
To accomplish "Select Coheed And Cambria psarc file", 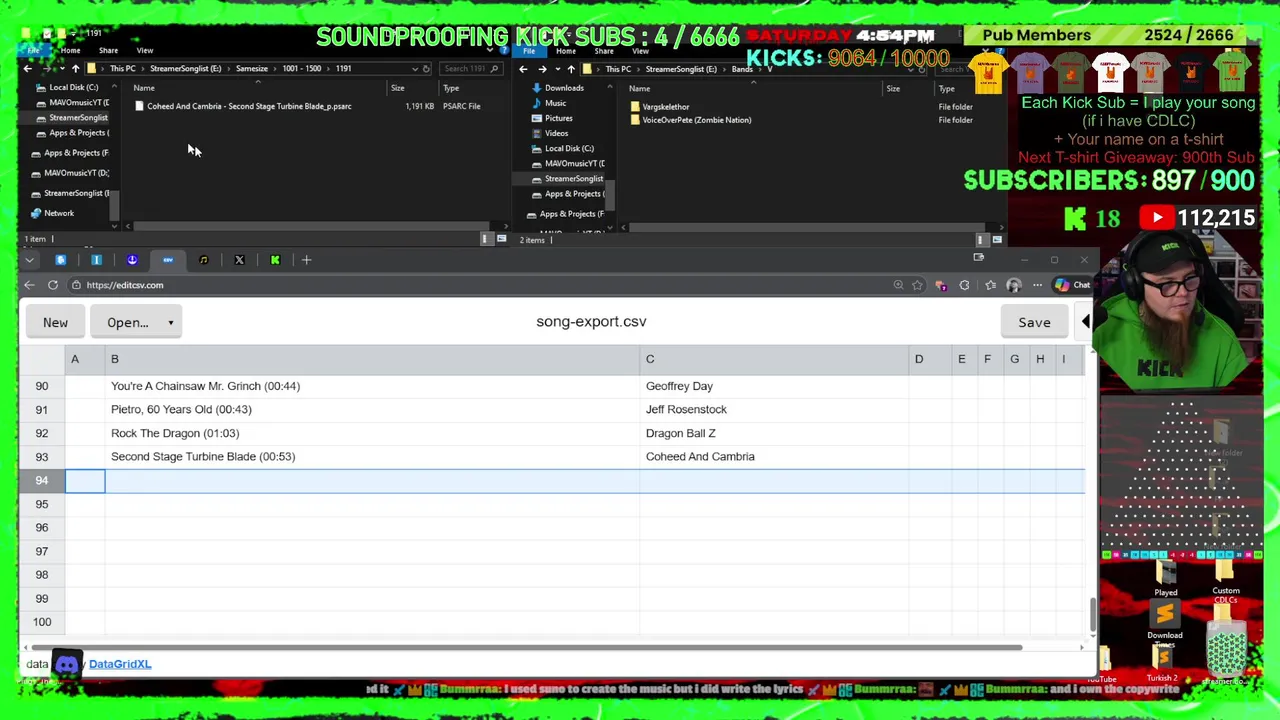I will pos(249,106).
